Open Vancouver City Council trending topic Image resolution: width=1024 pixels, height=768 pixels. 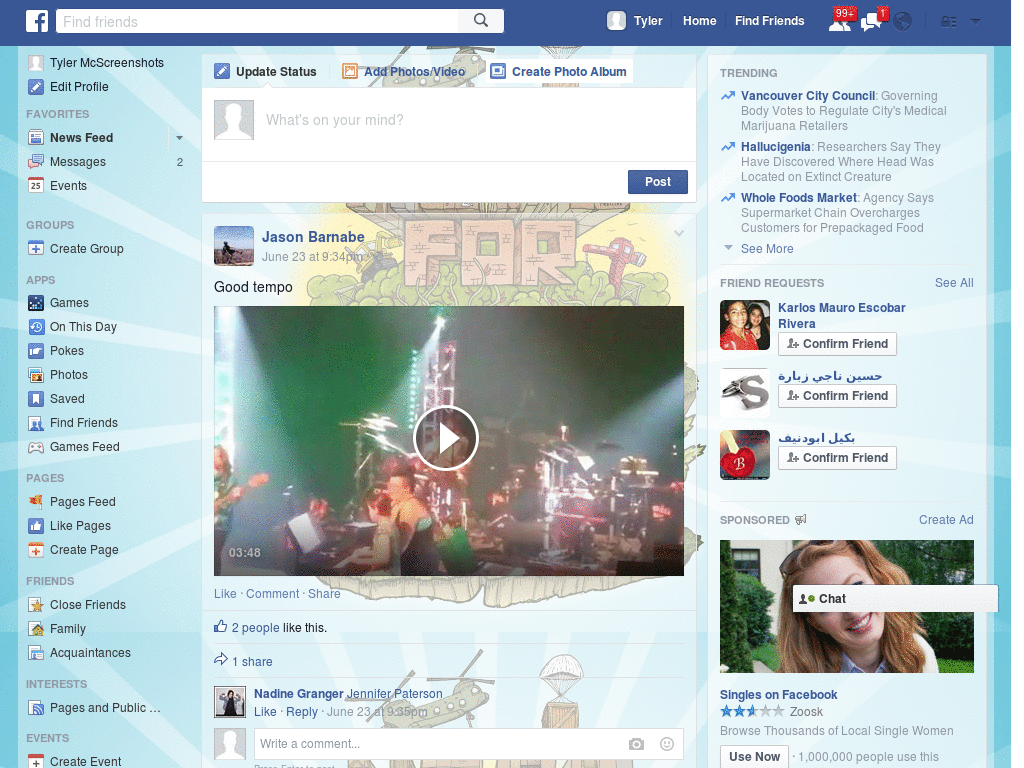pos(807,96)
